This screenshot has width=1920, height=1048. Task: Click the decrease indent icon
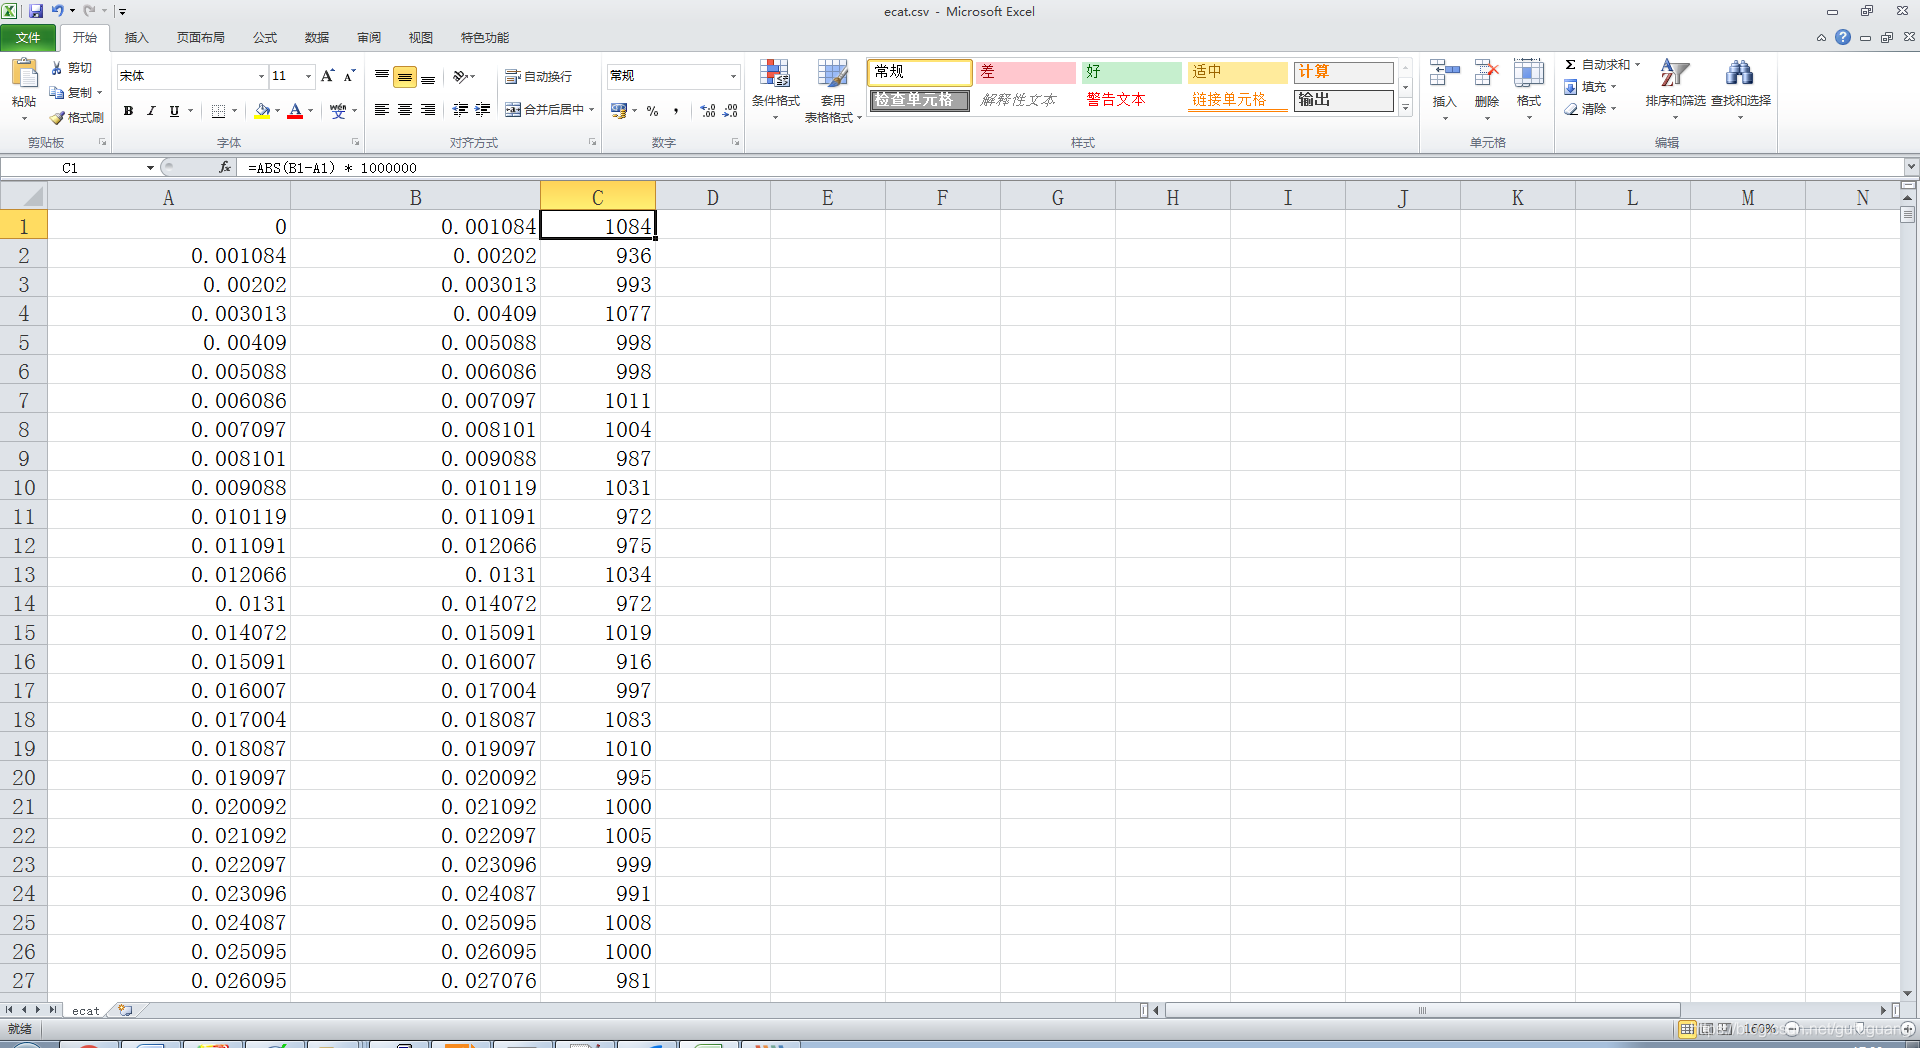[x=460, y=110]
